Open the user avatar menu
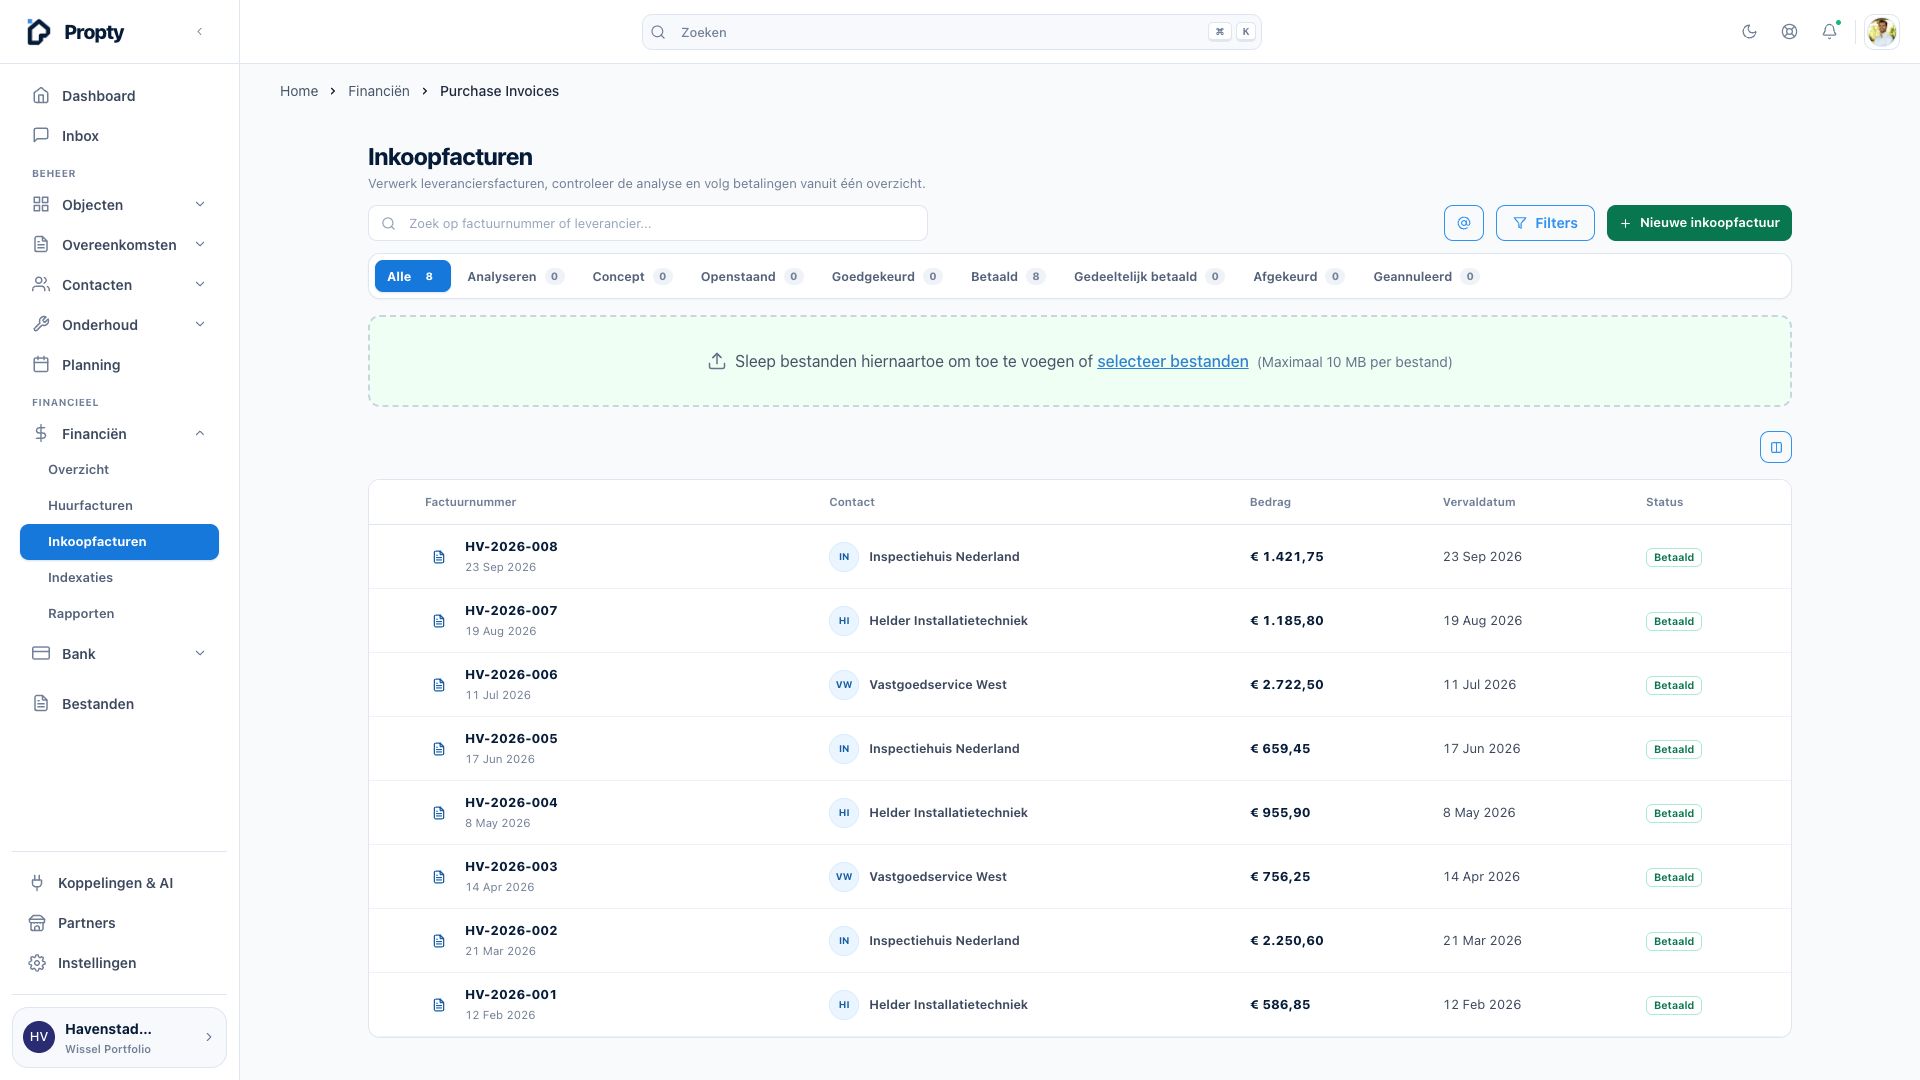Image resolution: width=1920 pixels, height=1080 pixels. (x=1881, y=32)
